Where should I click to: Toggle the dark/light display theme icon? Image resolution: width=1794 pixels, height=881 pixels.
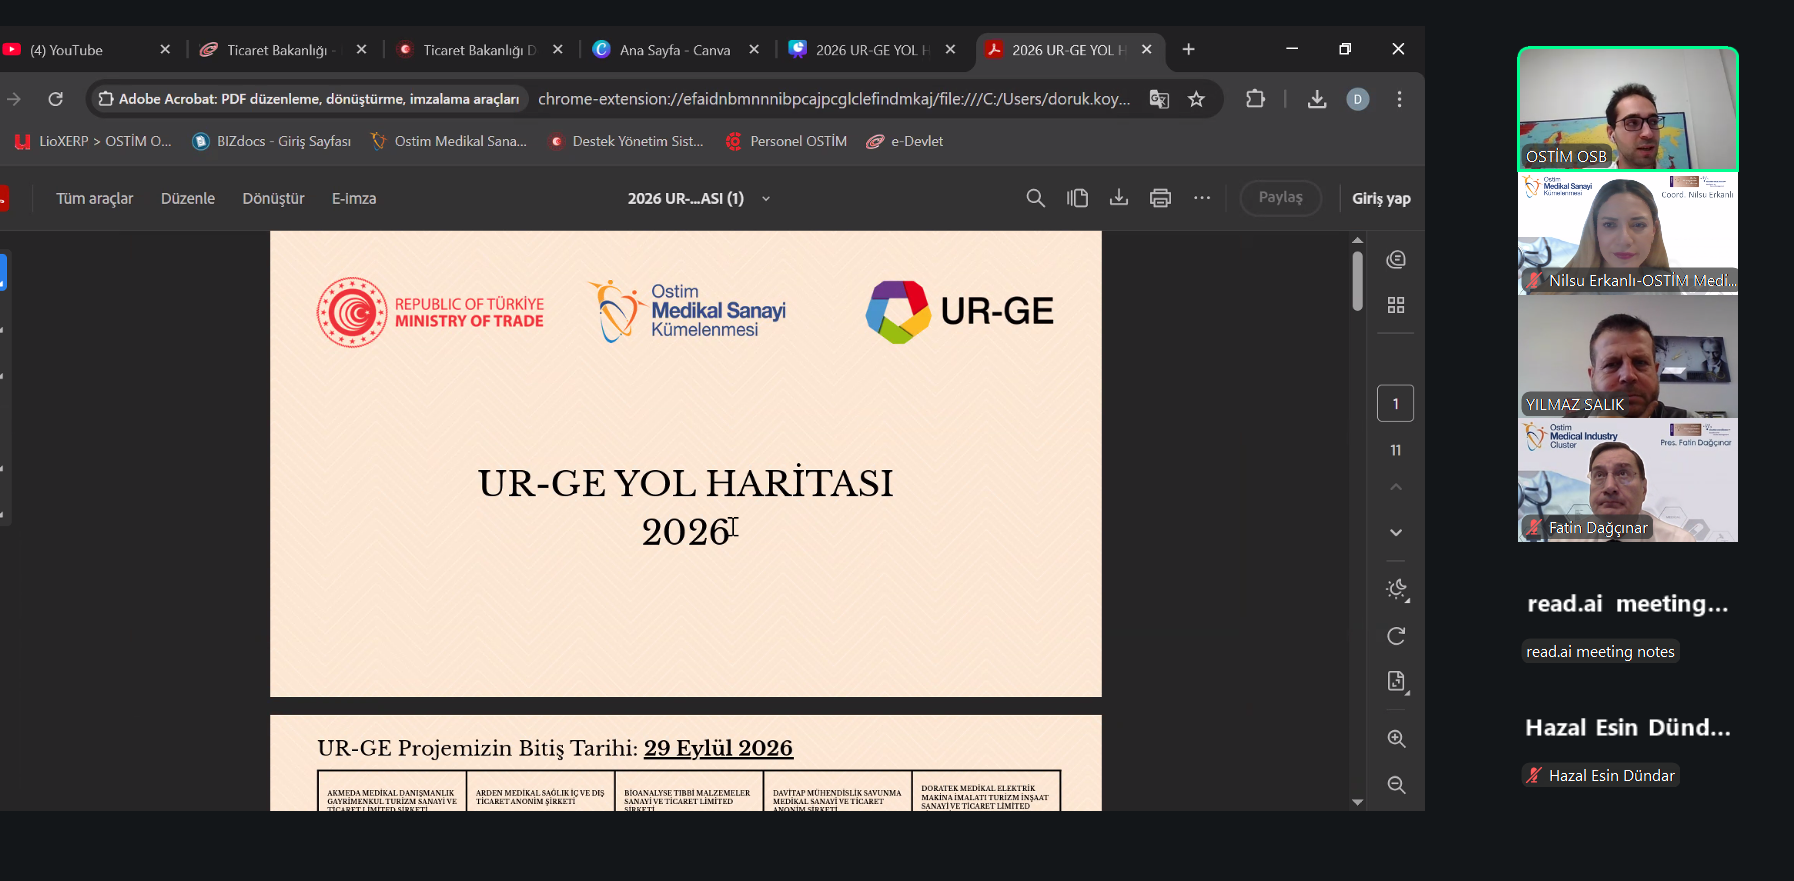click(1396, 589)
